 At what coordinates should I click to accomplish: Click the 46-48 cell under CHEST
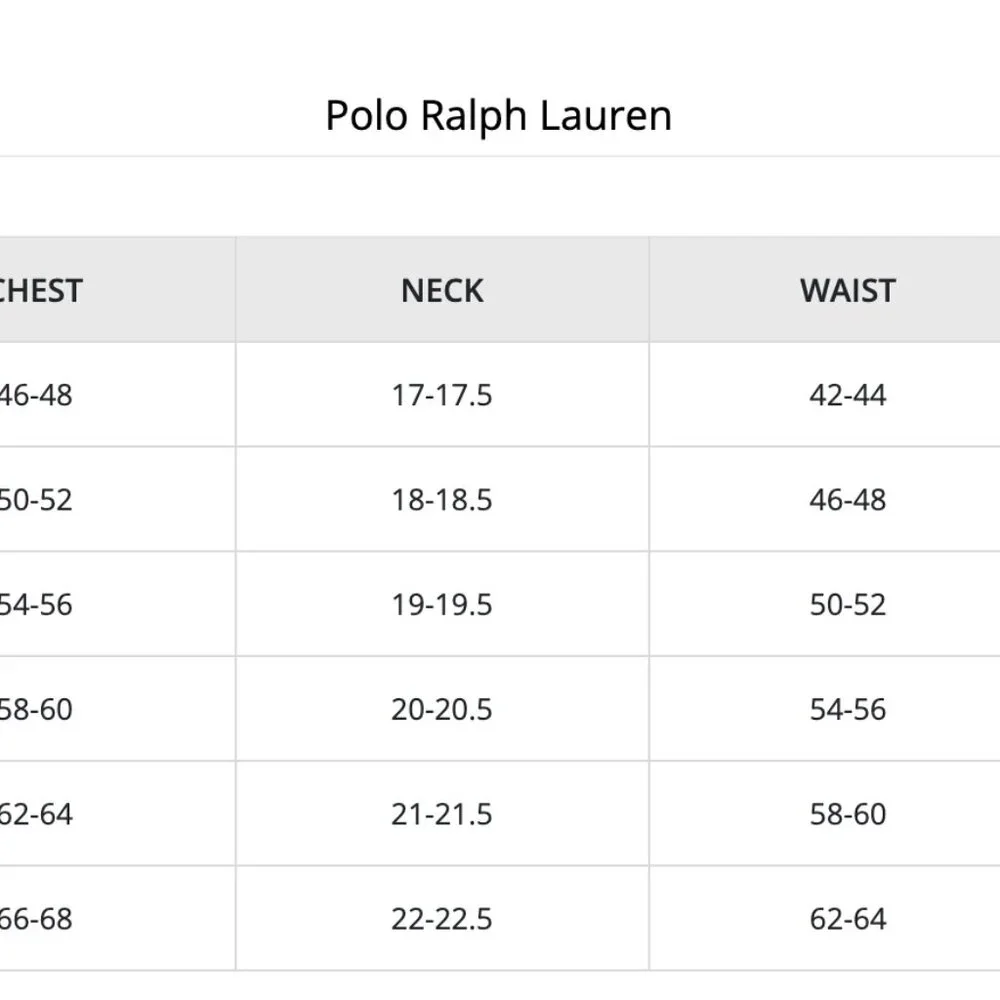tap(117, 395)
